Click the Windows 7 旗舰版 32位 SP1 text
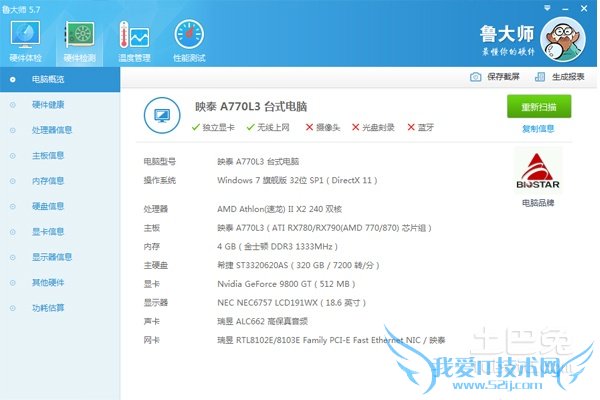Viewport: 600px width, 400px height. (x=297, y=180)
